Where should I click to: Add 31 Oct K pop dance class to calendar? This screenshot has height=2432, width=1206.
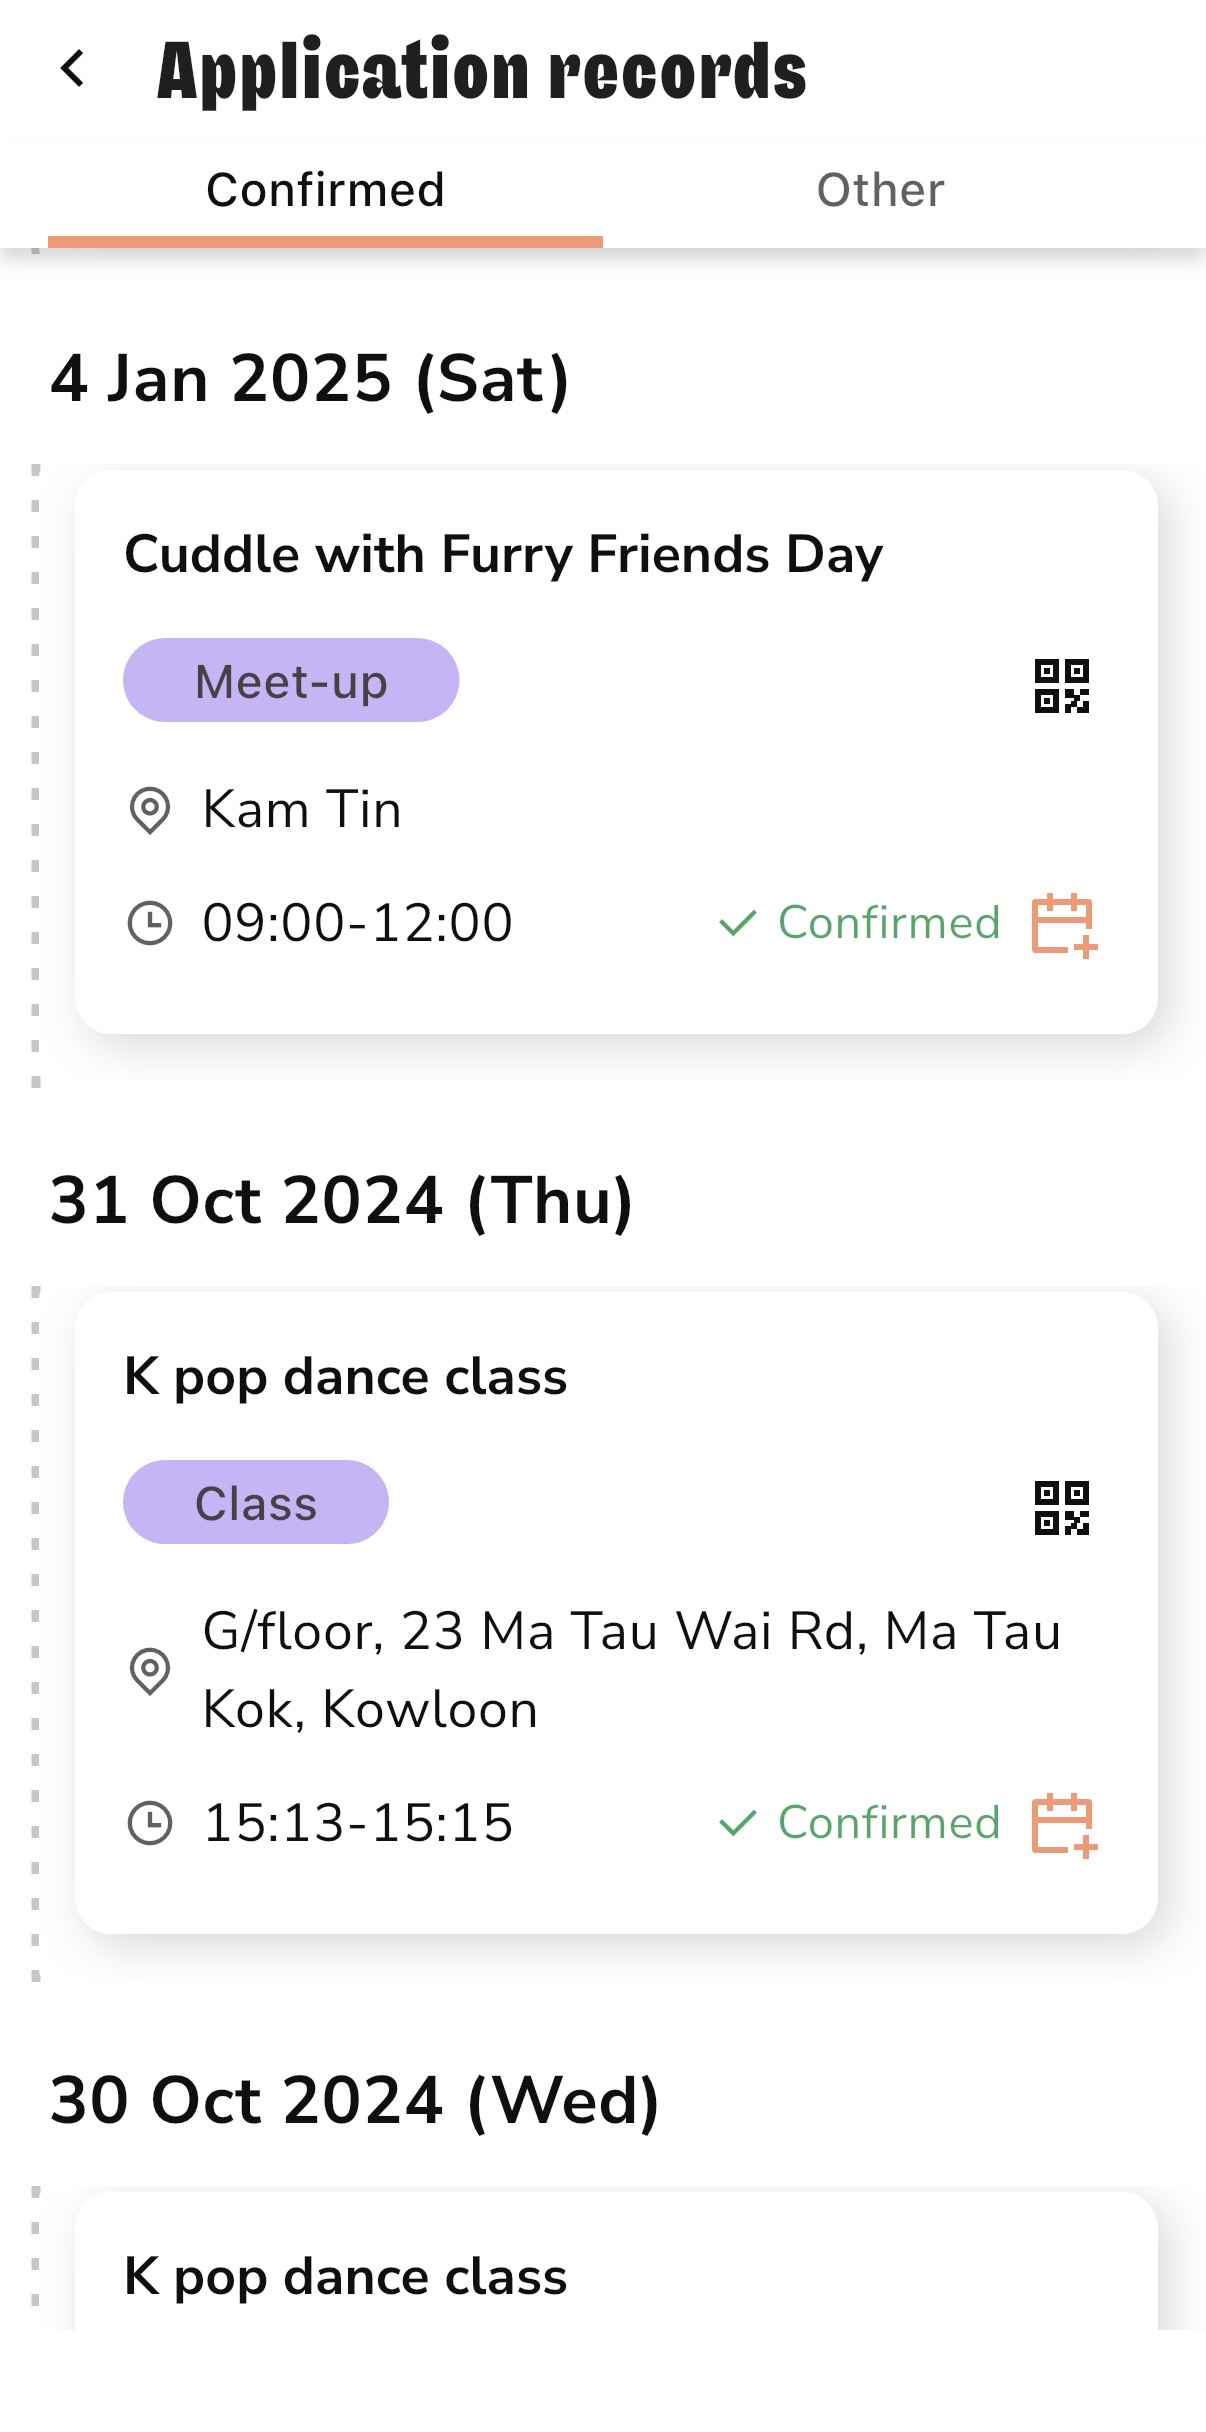tap(1064, 1824)
